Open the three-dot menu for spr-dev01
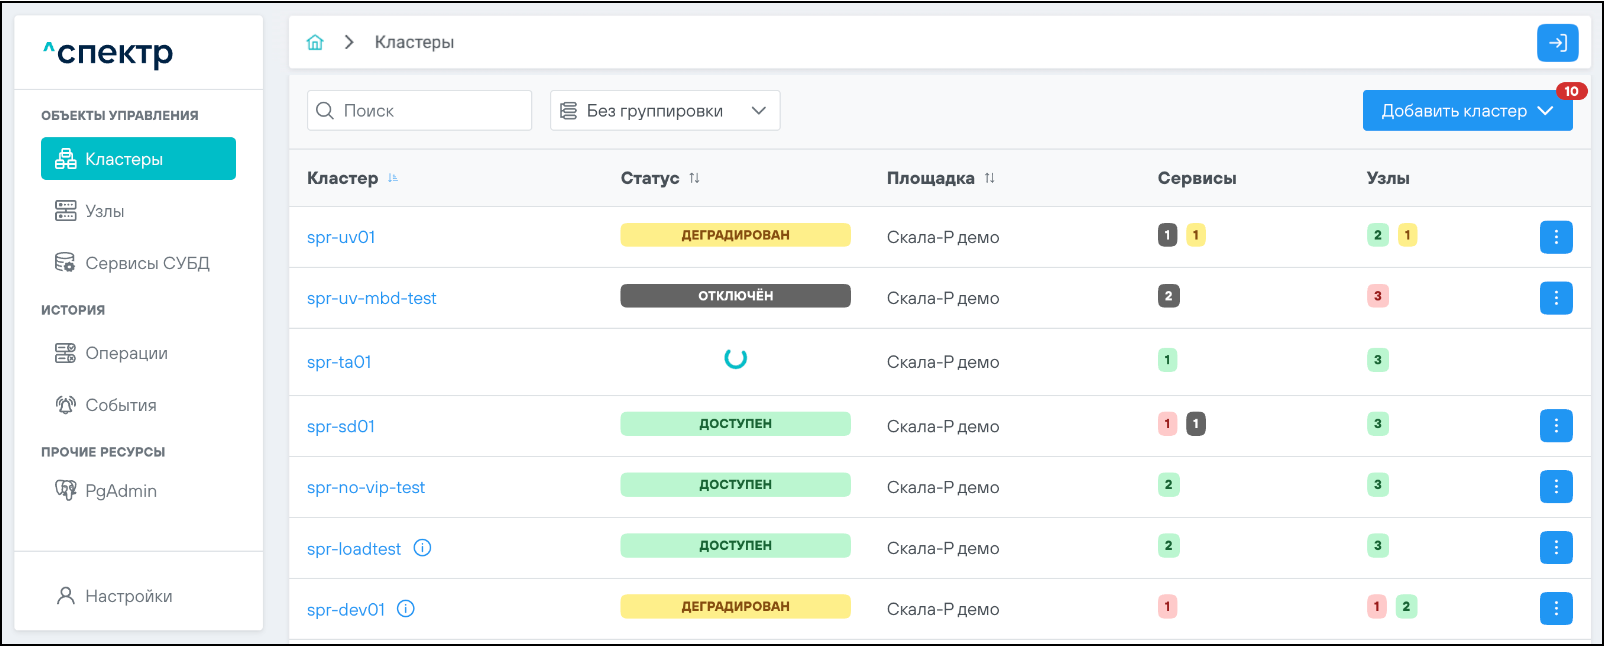This screenshot has width=1604, height=646. (x=1555, y=608)
